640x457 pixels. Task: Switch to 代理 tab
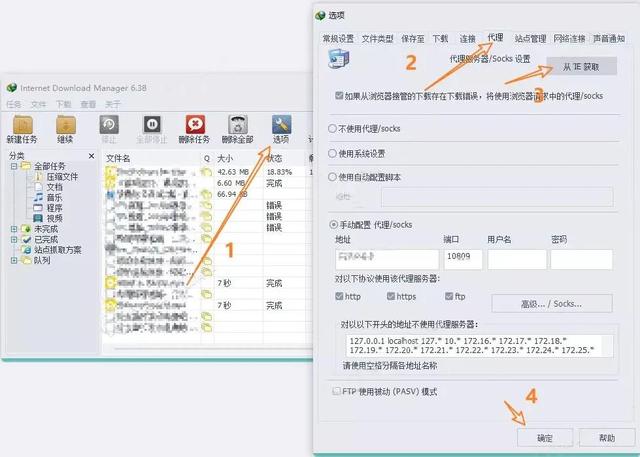click(495, 37)
